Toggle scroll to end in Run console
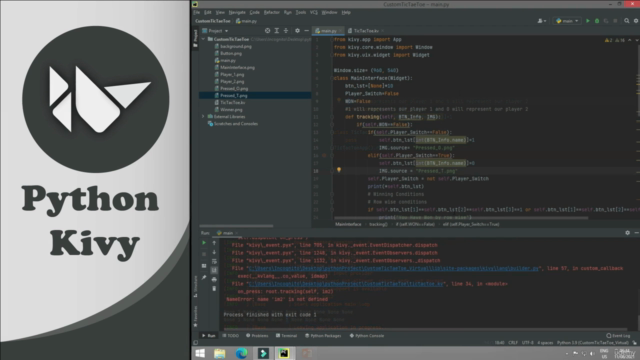Screen dimensions: 640x360 214,270
